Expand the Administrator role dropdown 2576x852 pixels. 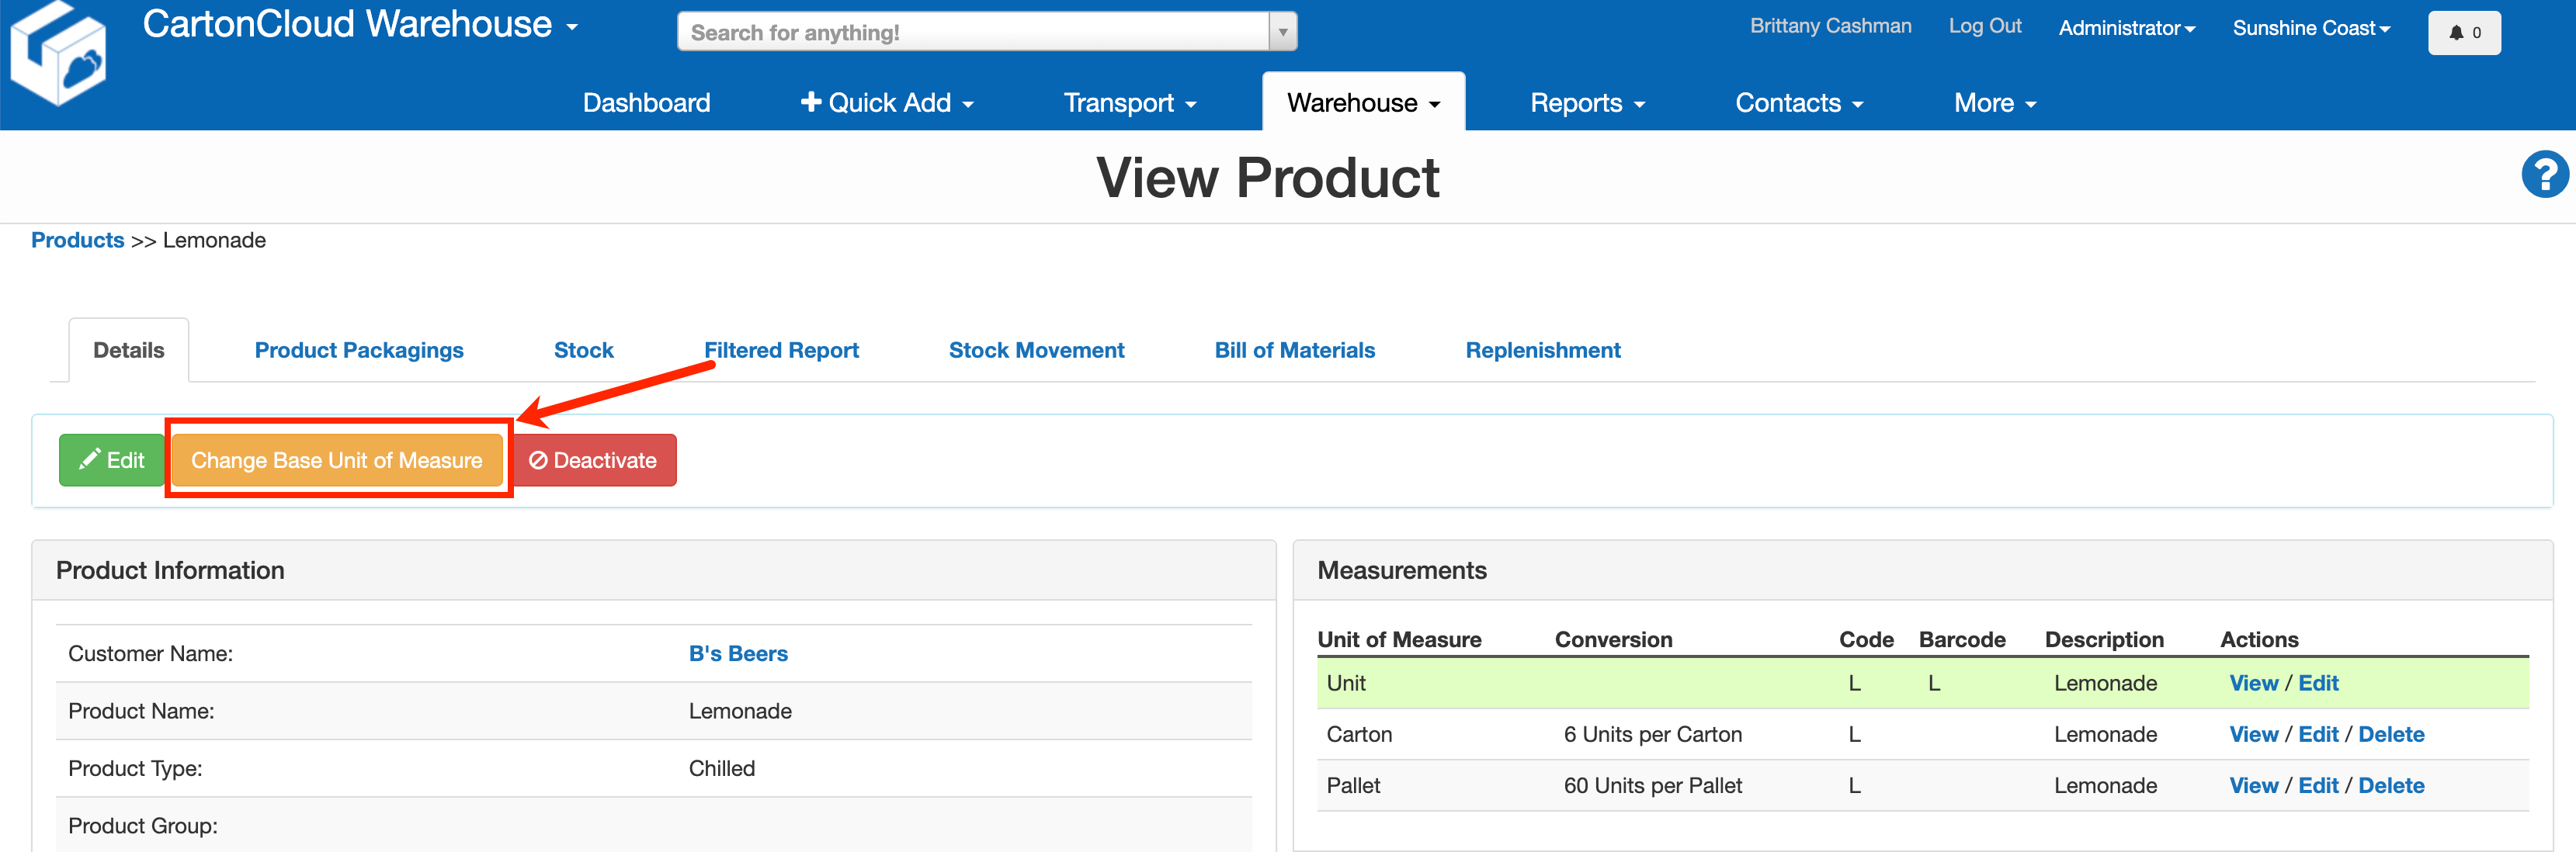[2126, 27]
